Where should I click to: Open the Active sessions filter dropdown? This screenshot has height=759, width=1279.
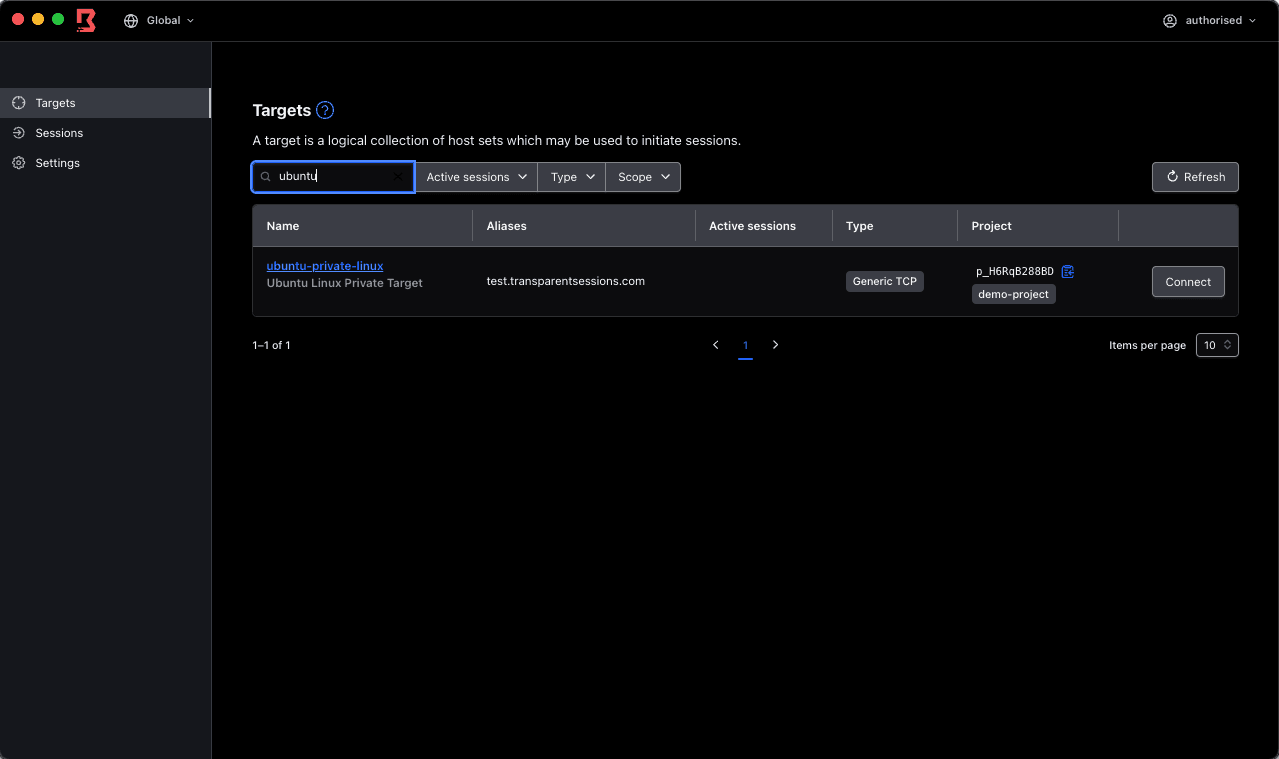click(x=476, y=177)
